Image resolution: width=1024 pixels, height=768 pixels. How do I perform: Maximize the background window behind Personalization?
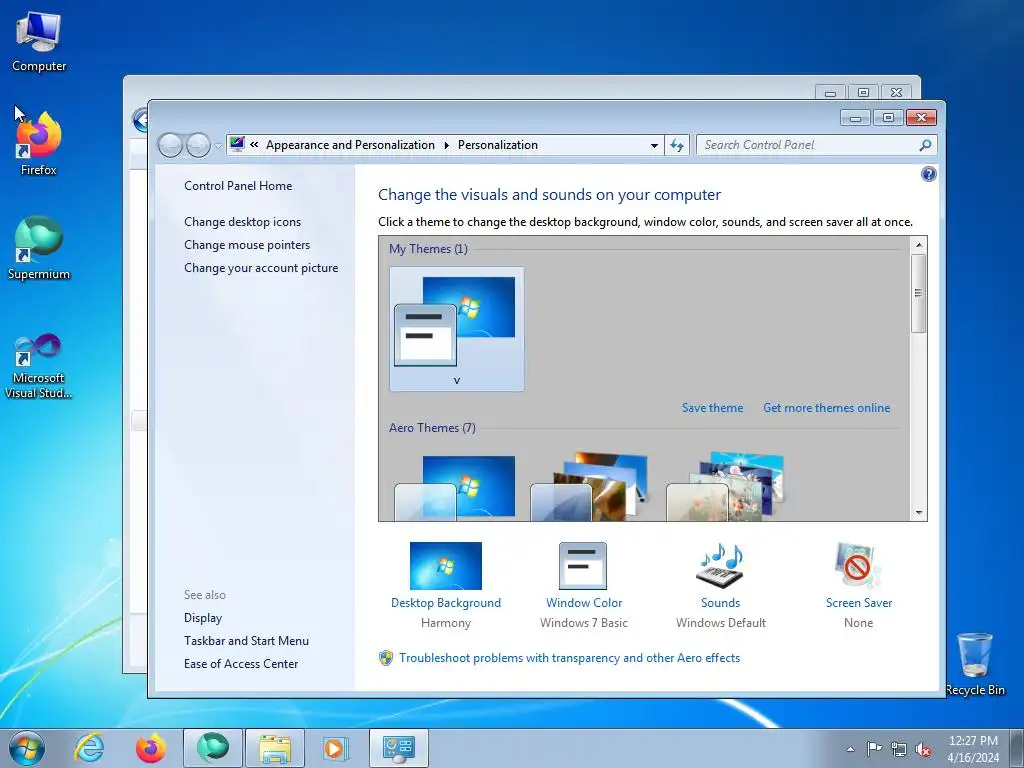(863, 93)
